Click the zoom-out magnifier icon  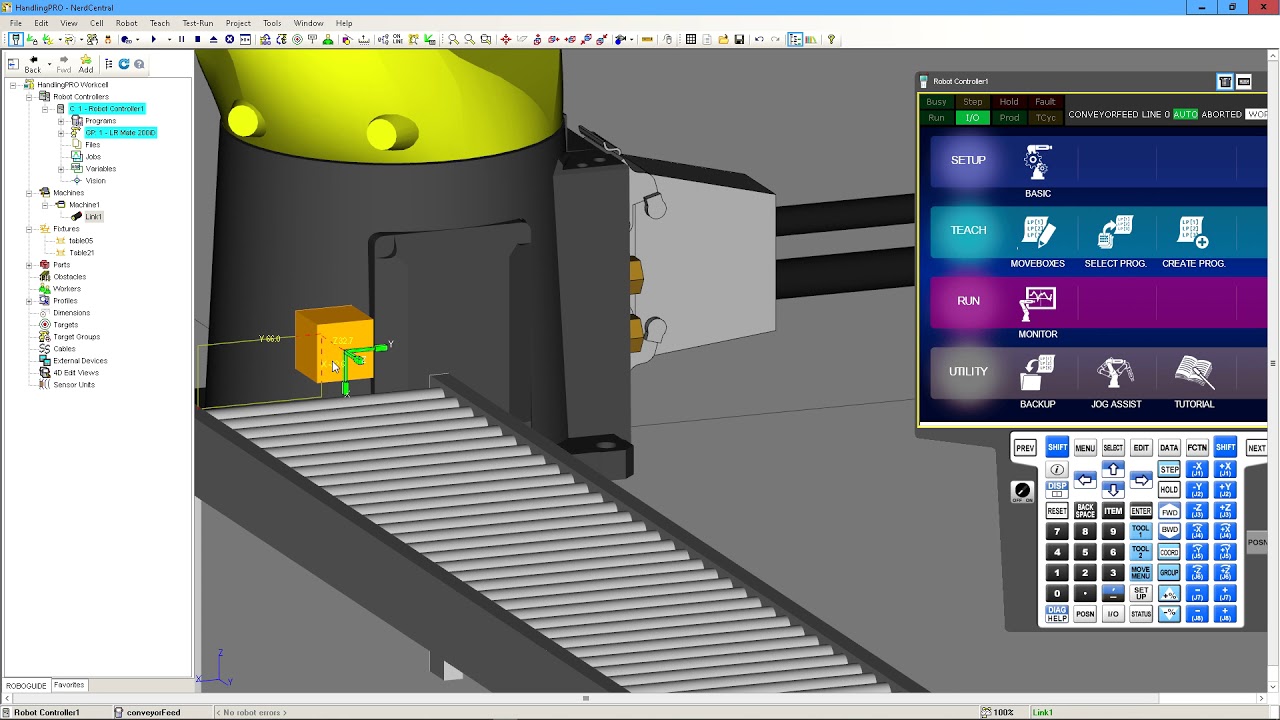(469, 39)
